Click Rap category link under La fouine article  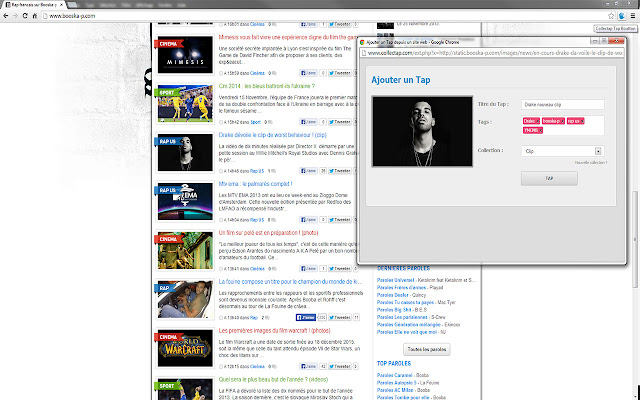pyautogui.click(x=253, y=318)
